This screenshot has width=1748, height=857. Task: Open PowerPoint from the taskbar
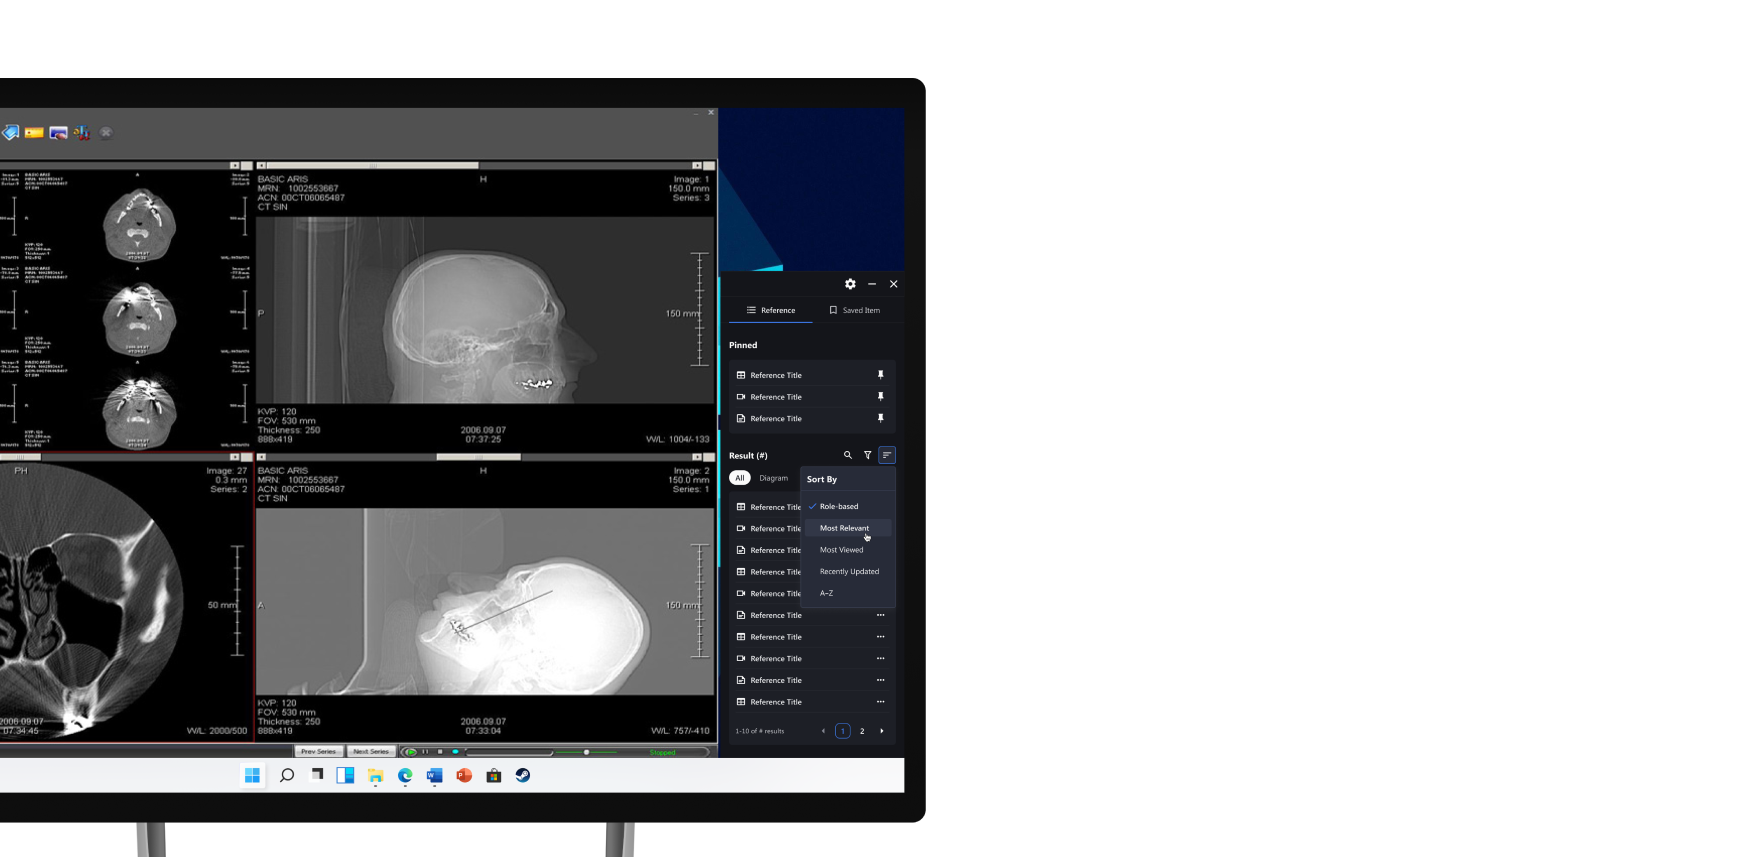point(464,775)
